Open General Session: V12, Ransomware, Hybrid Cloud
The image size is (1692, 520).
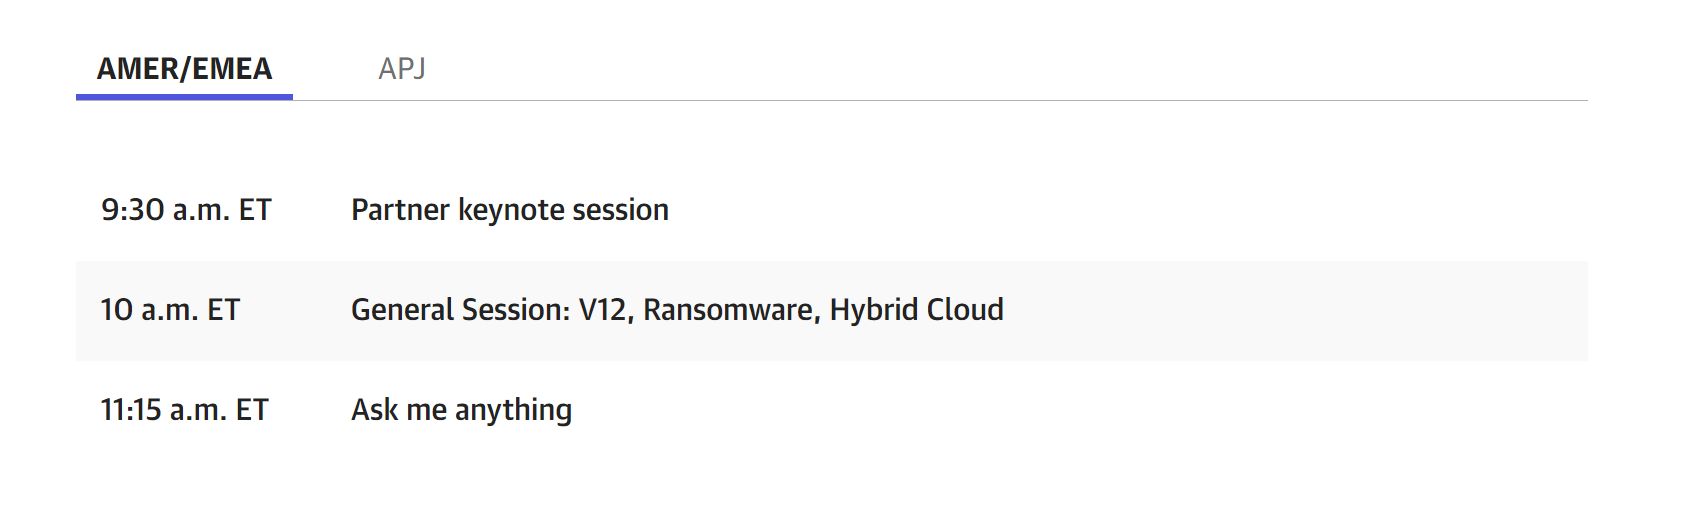(677, 310)
